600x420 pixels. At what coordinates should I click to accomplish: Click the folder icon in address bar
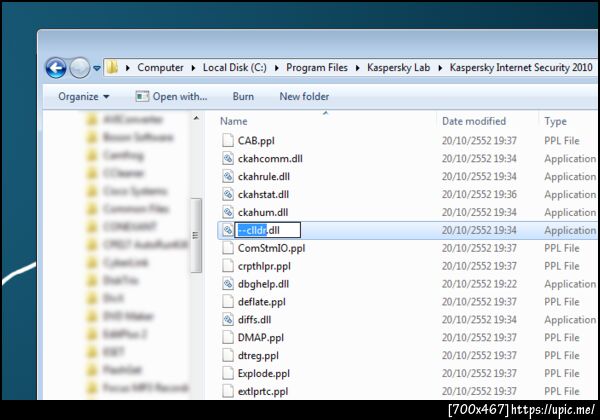[x=112, y=68]
